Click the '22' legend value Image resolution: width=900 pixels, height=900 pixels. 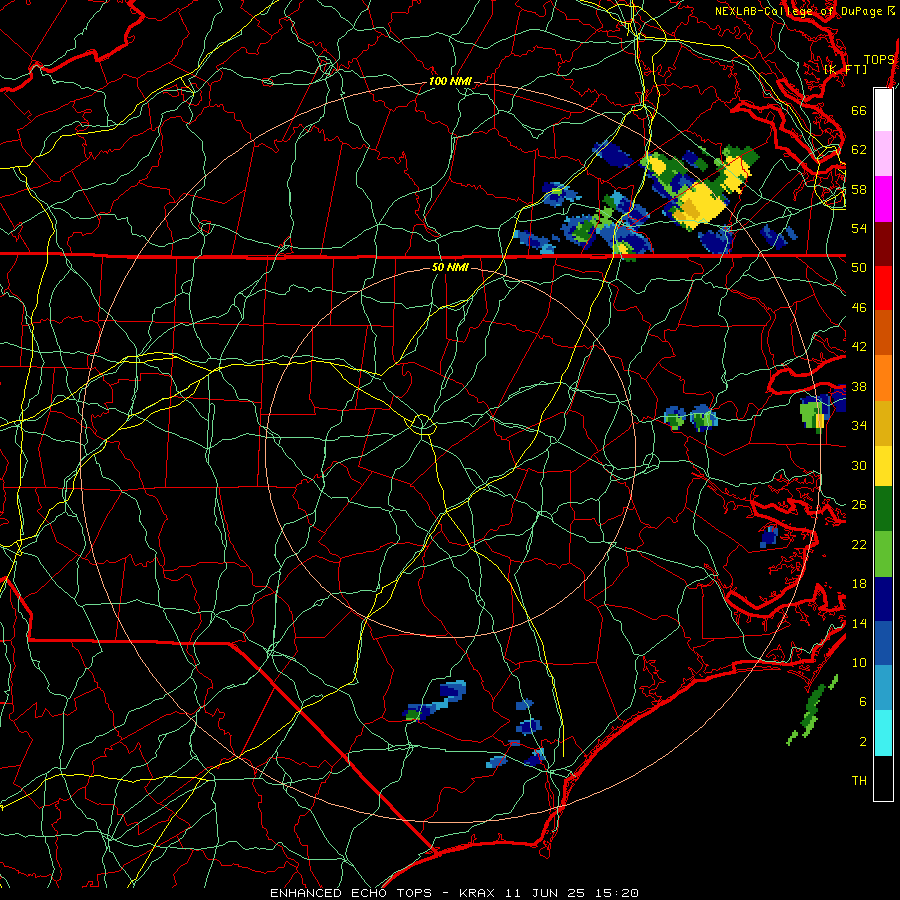859,544
